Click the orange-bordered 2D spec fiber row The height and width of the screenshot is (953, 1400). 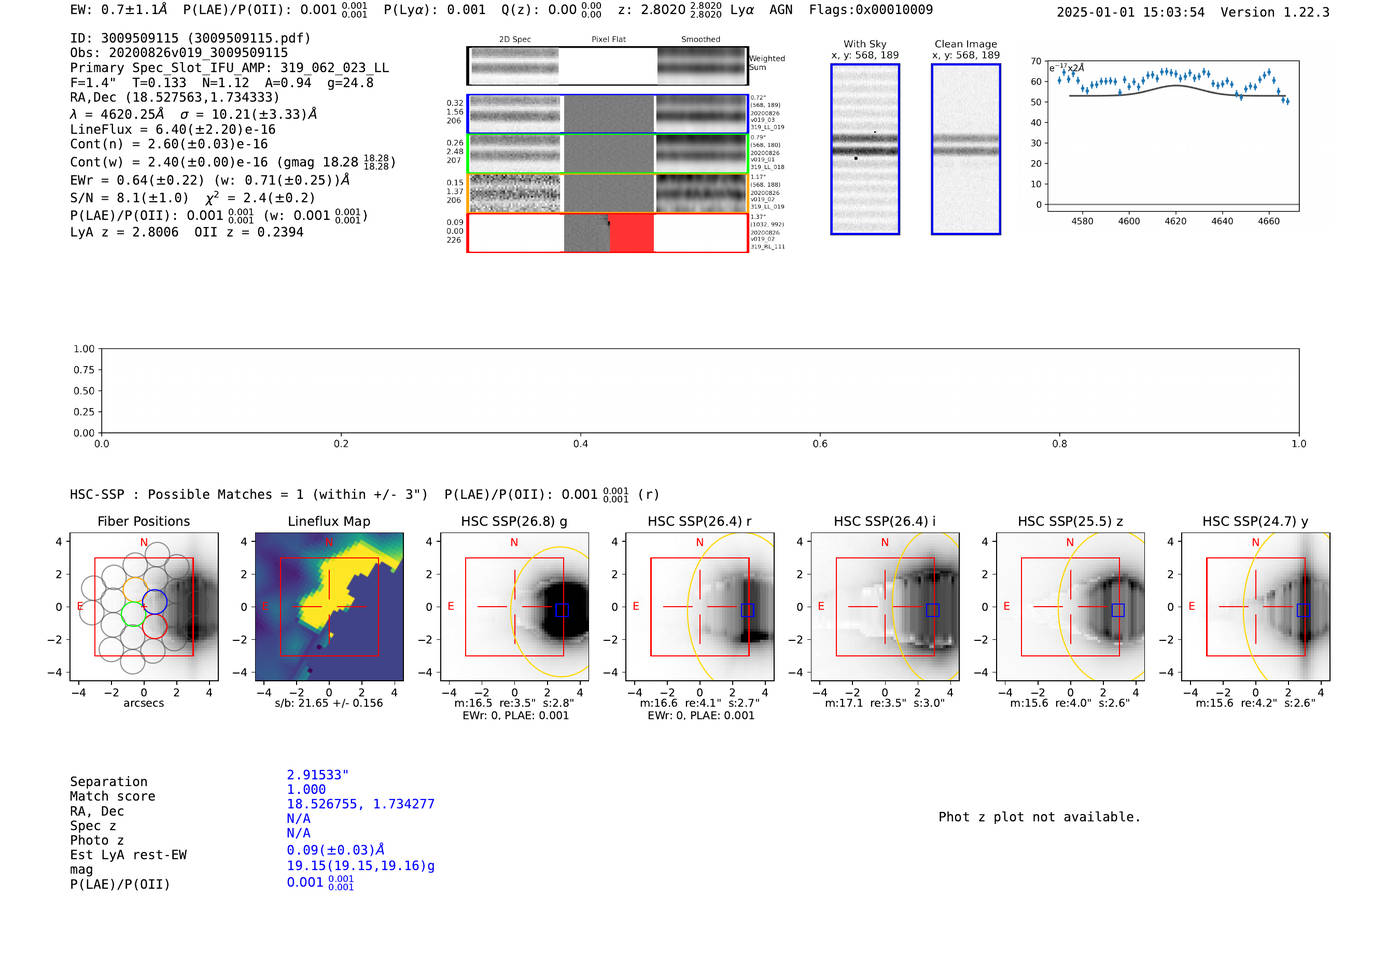click(x=608, y=193)
